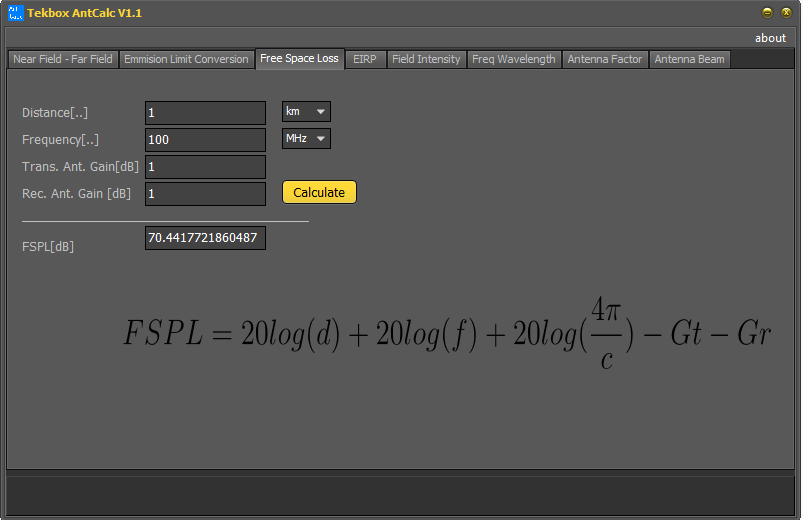
Task: Click the FSPL formula image
Action: [x=447, y=333]
